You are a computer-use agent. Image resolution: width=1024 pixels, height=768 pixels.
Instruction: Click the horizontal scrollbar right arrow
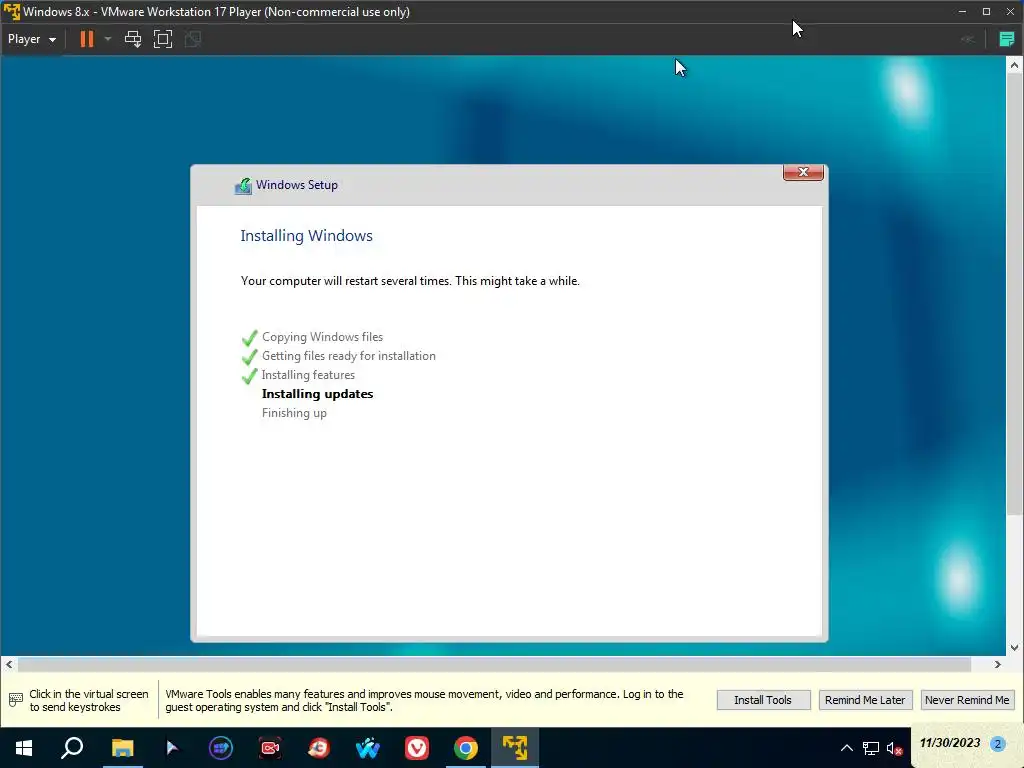click(x=997, y=665)
